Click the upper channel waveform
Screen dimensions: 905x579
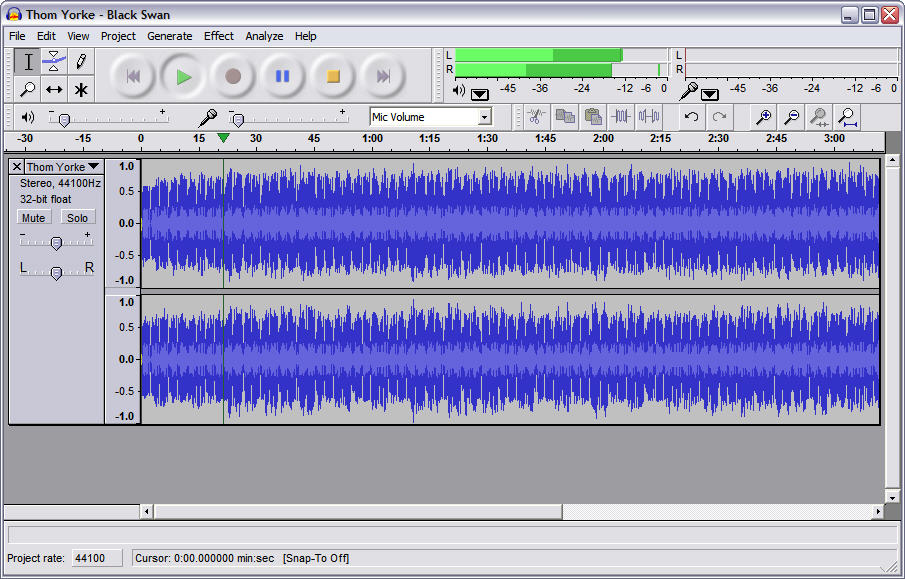pos(510,223)
